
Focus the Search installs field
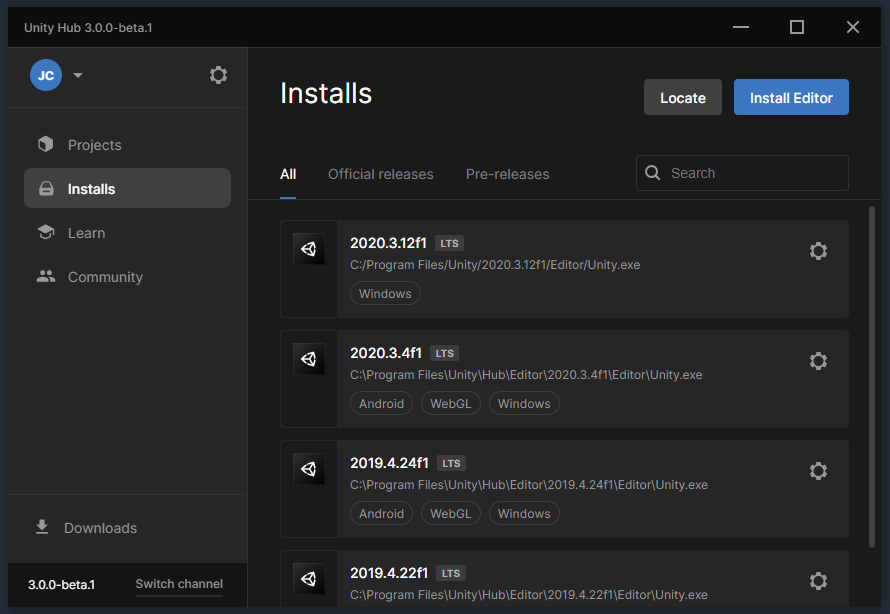742,173
